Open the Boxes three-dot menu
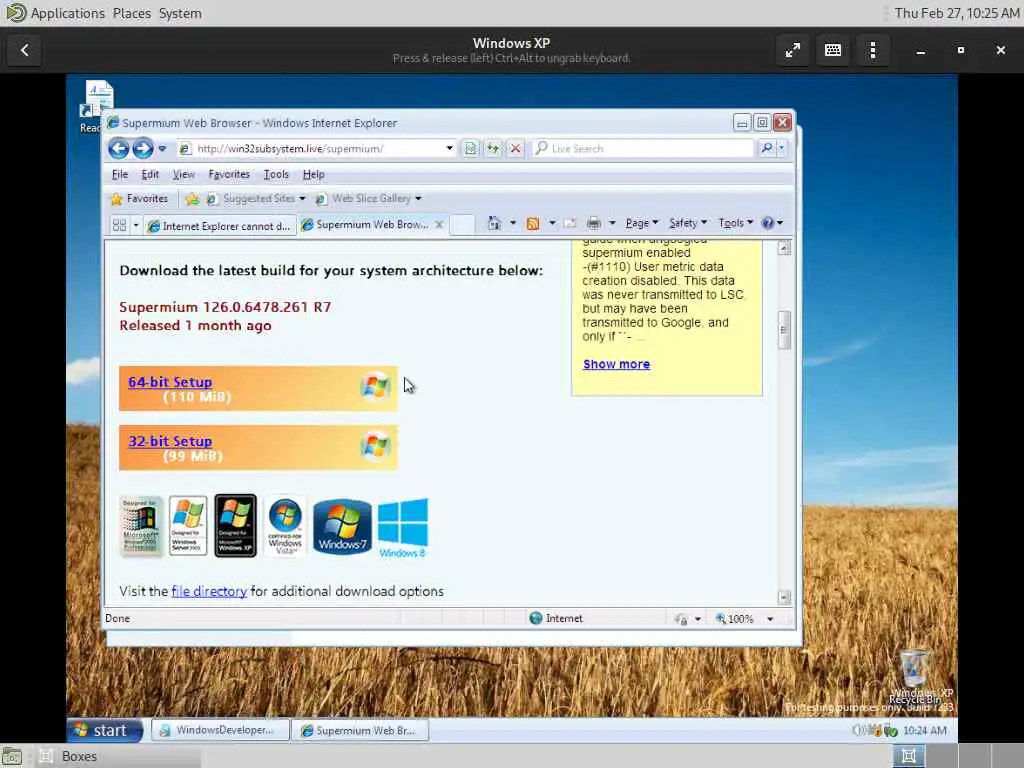This screenshot has height=768, width=1024. point(873,50)
